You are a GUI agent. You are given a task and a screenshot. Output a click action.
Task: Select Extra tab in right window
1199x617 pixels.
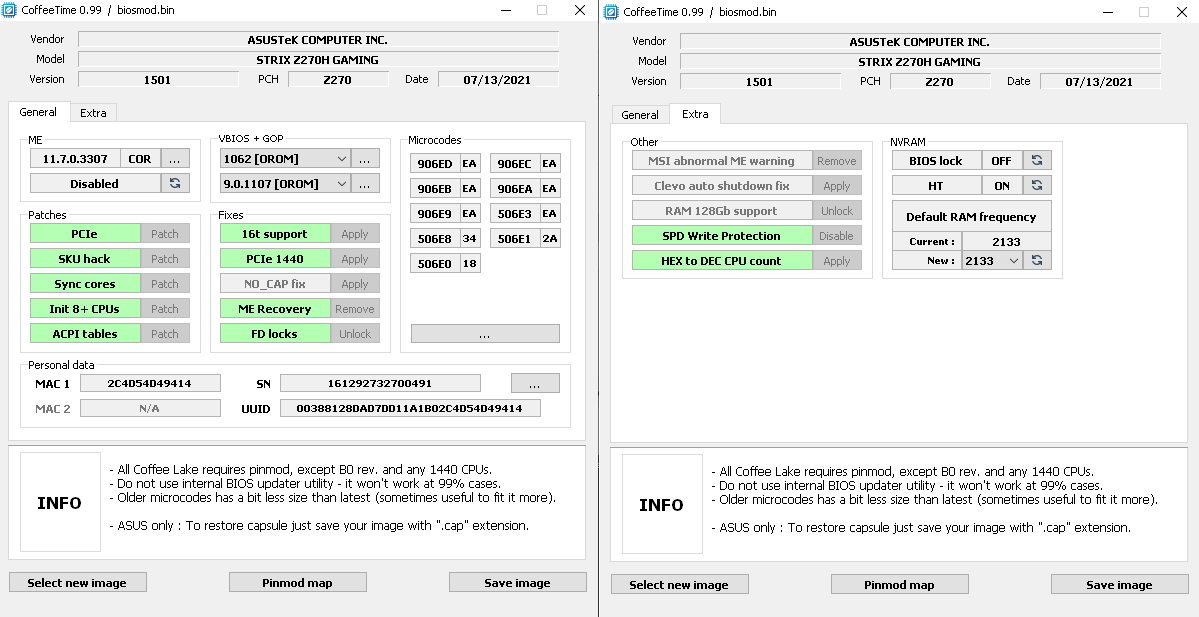tap(694, 114)
